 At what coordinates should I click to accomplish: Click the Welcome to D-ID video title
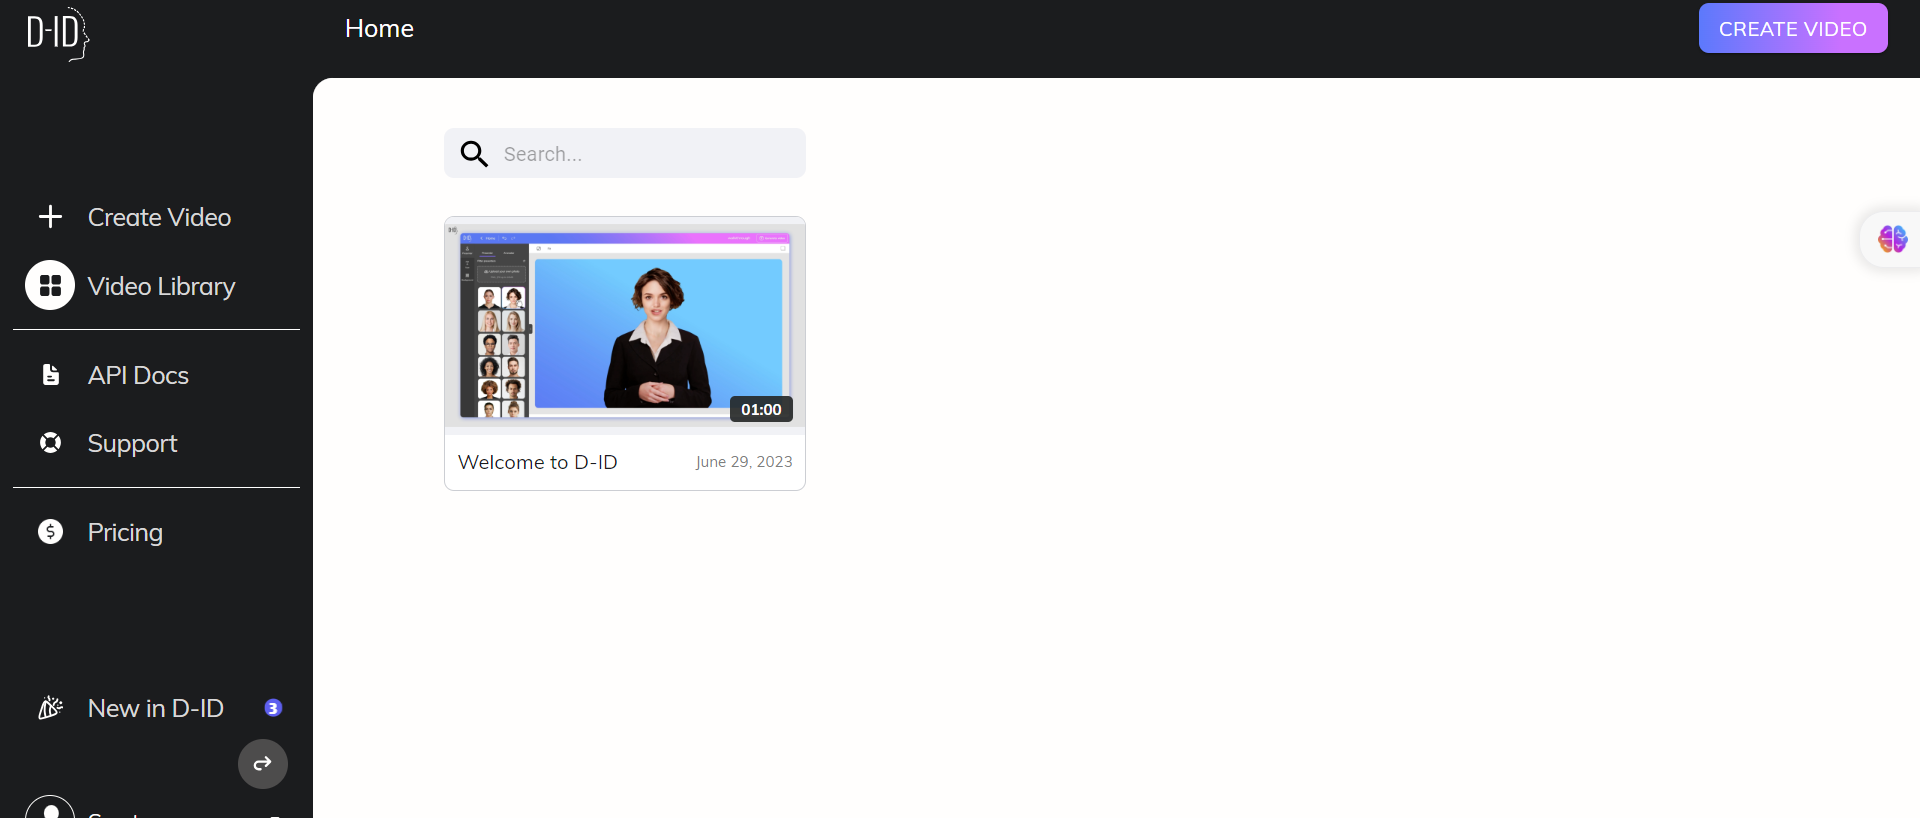coord(538,462)
